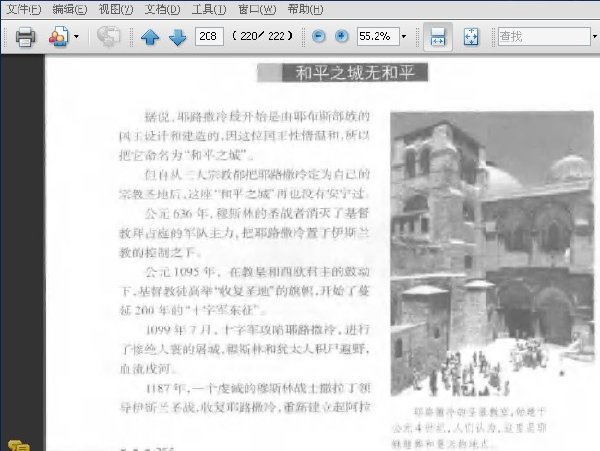Click the comments icon in left sidebar

coord(18,446)
